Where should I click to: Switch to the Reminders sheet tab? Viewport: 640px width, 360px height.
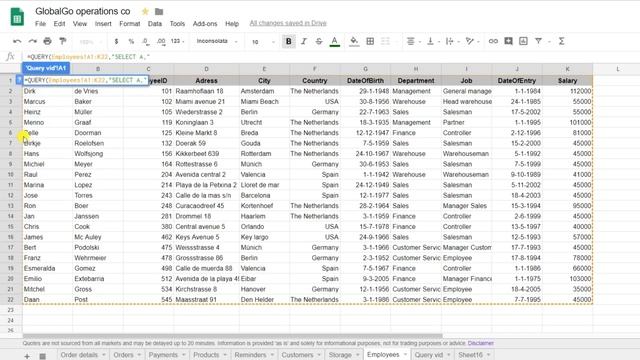pos(254,355)
